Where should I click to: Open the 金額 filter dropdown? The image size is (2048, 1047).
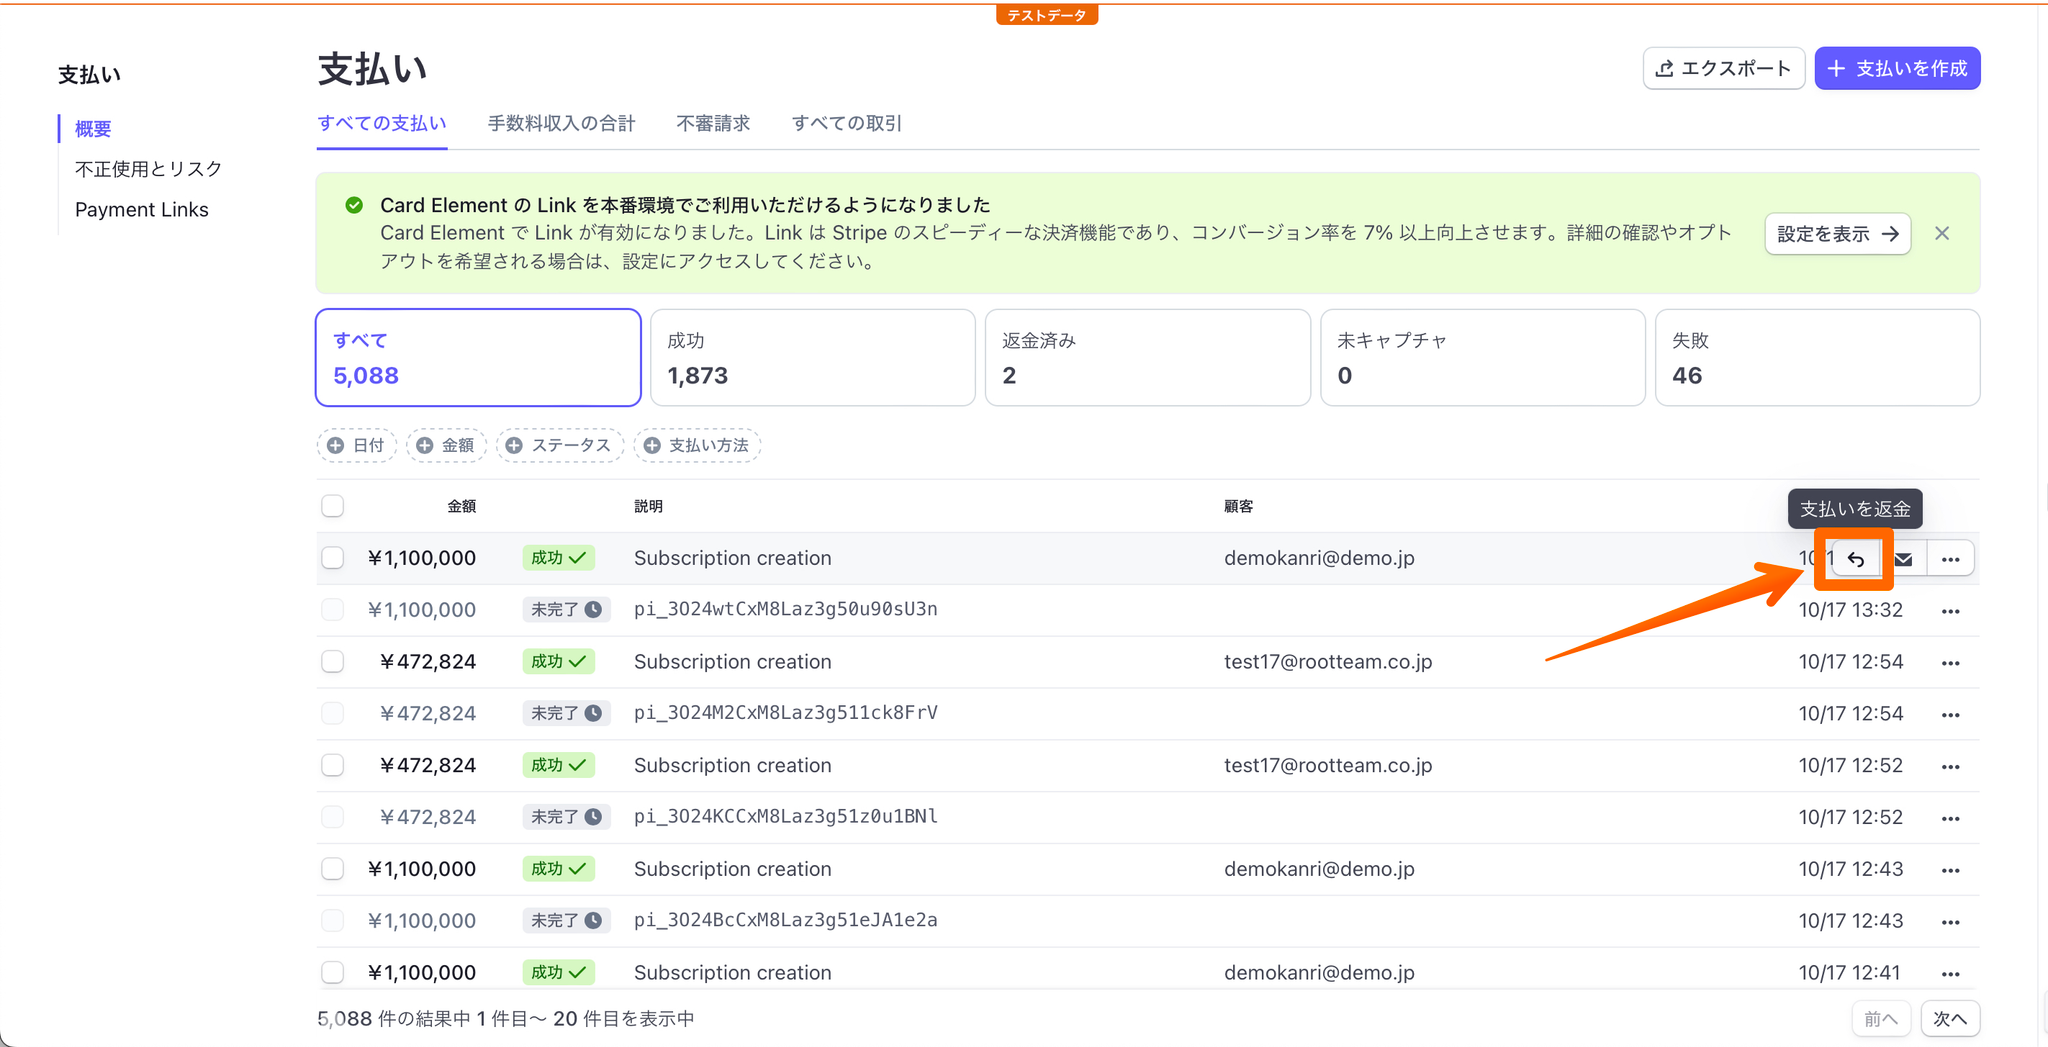446,445
